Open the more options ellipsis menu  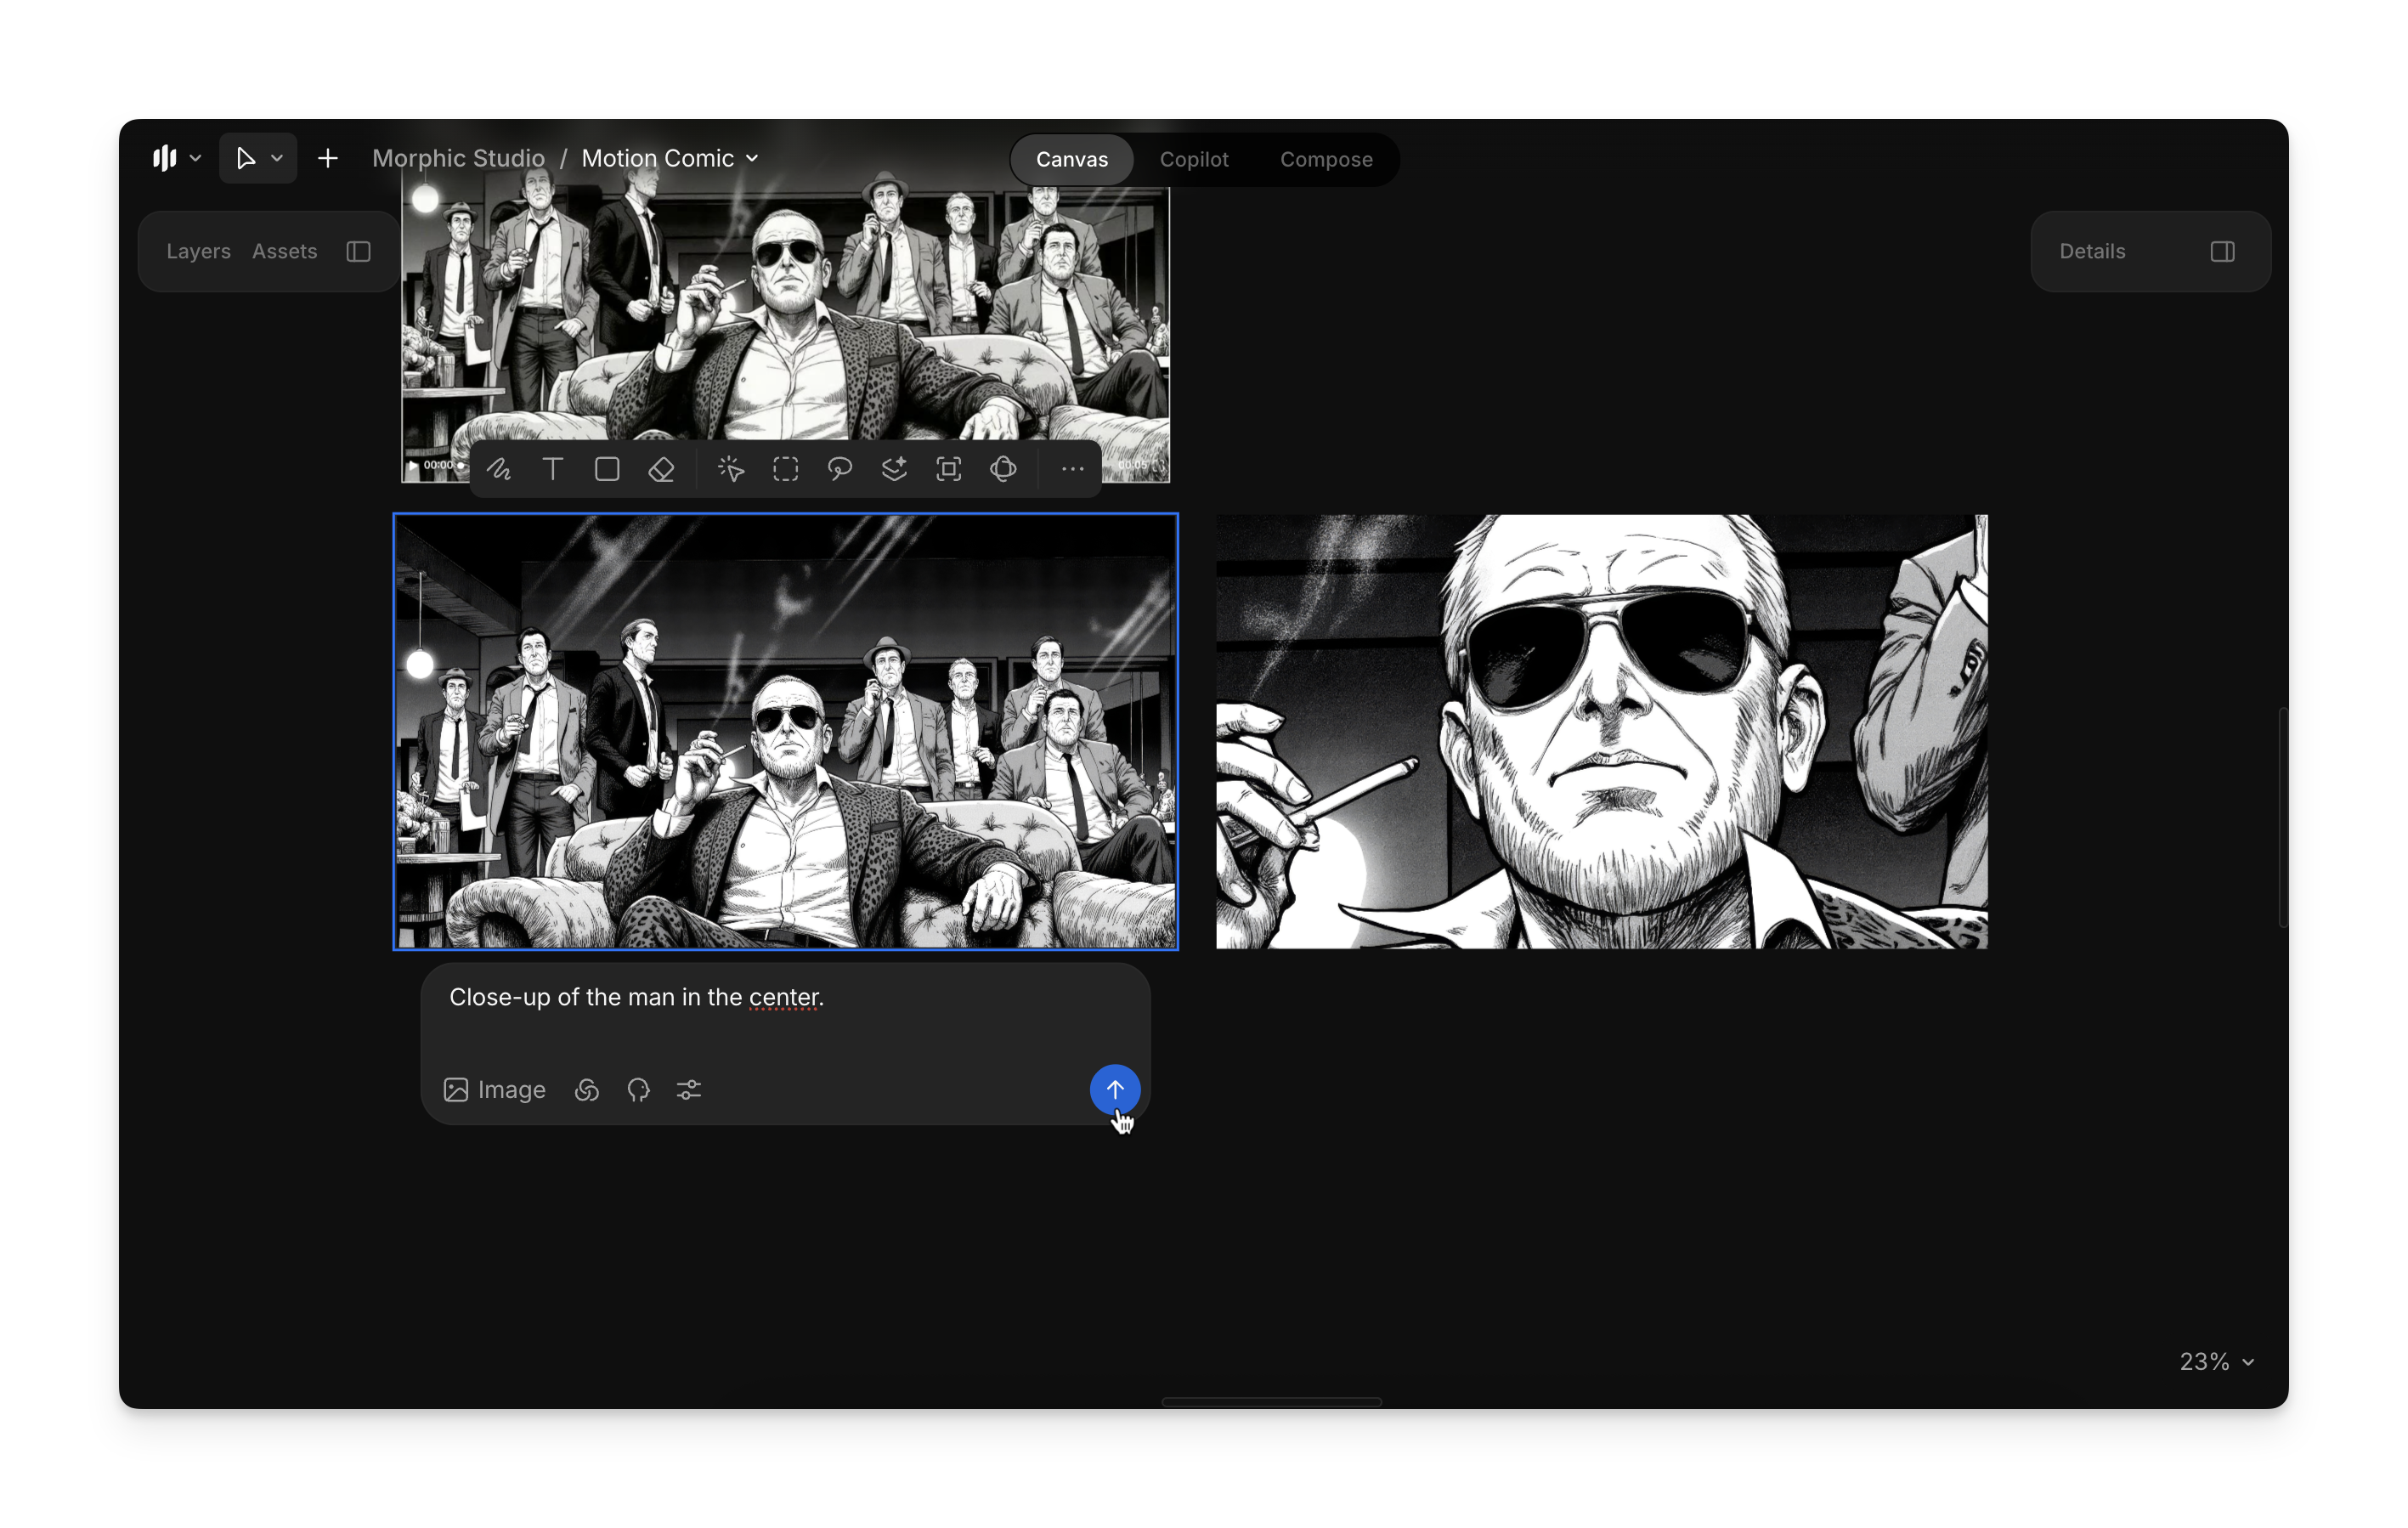pyautogui.click(x=1072, y=469)
